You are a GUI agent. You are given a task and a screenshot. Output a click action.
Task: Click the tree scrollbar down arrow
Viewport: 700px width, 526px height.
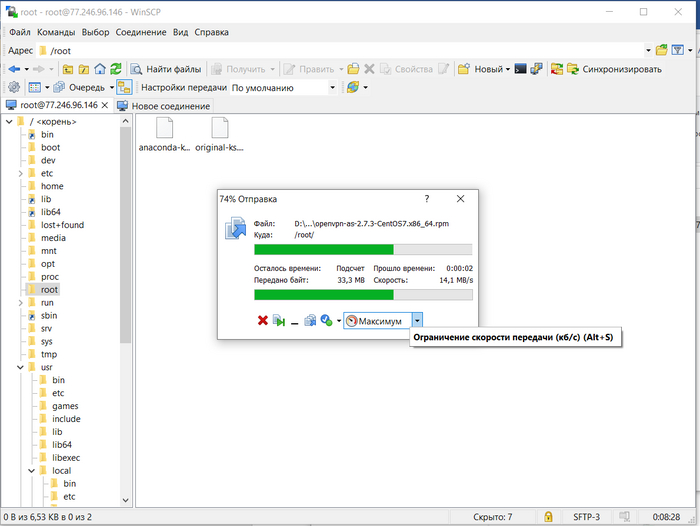click(125, 500)
